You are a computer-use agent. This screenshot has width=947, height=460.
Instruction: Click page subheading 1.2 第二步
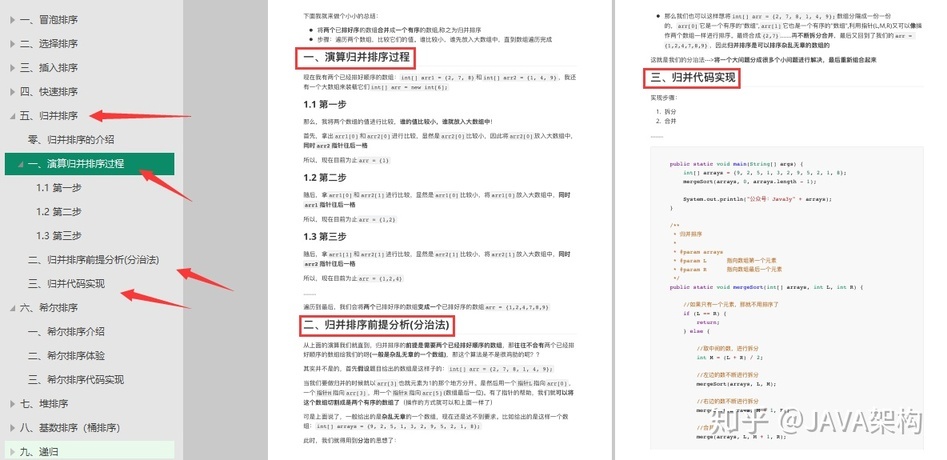tap(325, 177)
